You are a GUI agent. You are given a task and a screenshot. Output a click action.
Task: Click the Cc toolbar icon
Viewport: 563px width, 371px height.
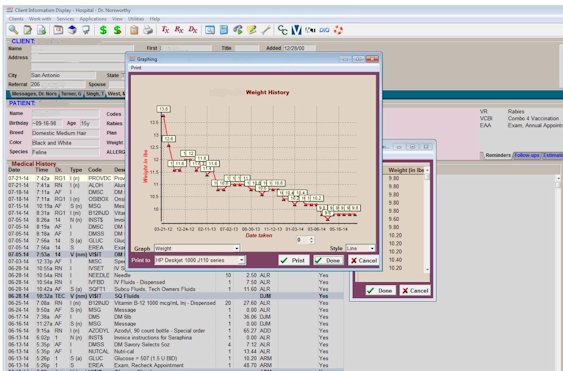point(283,30)
